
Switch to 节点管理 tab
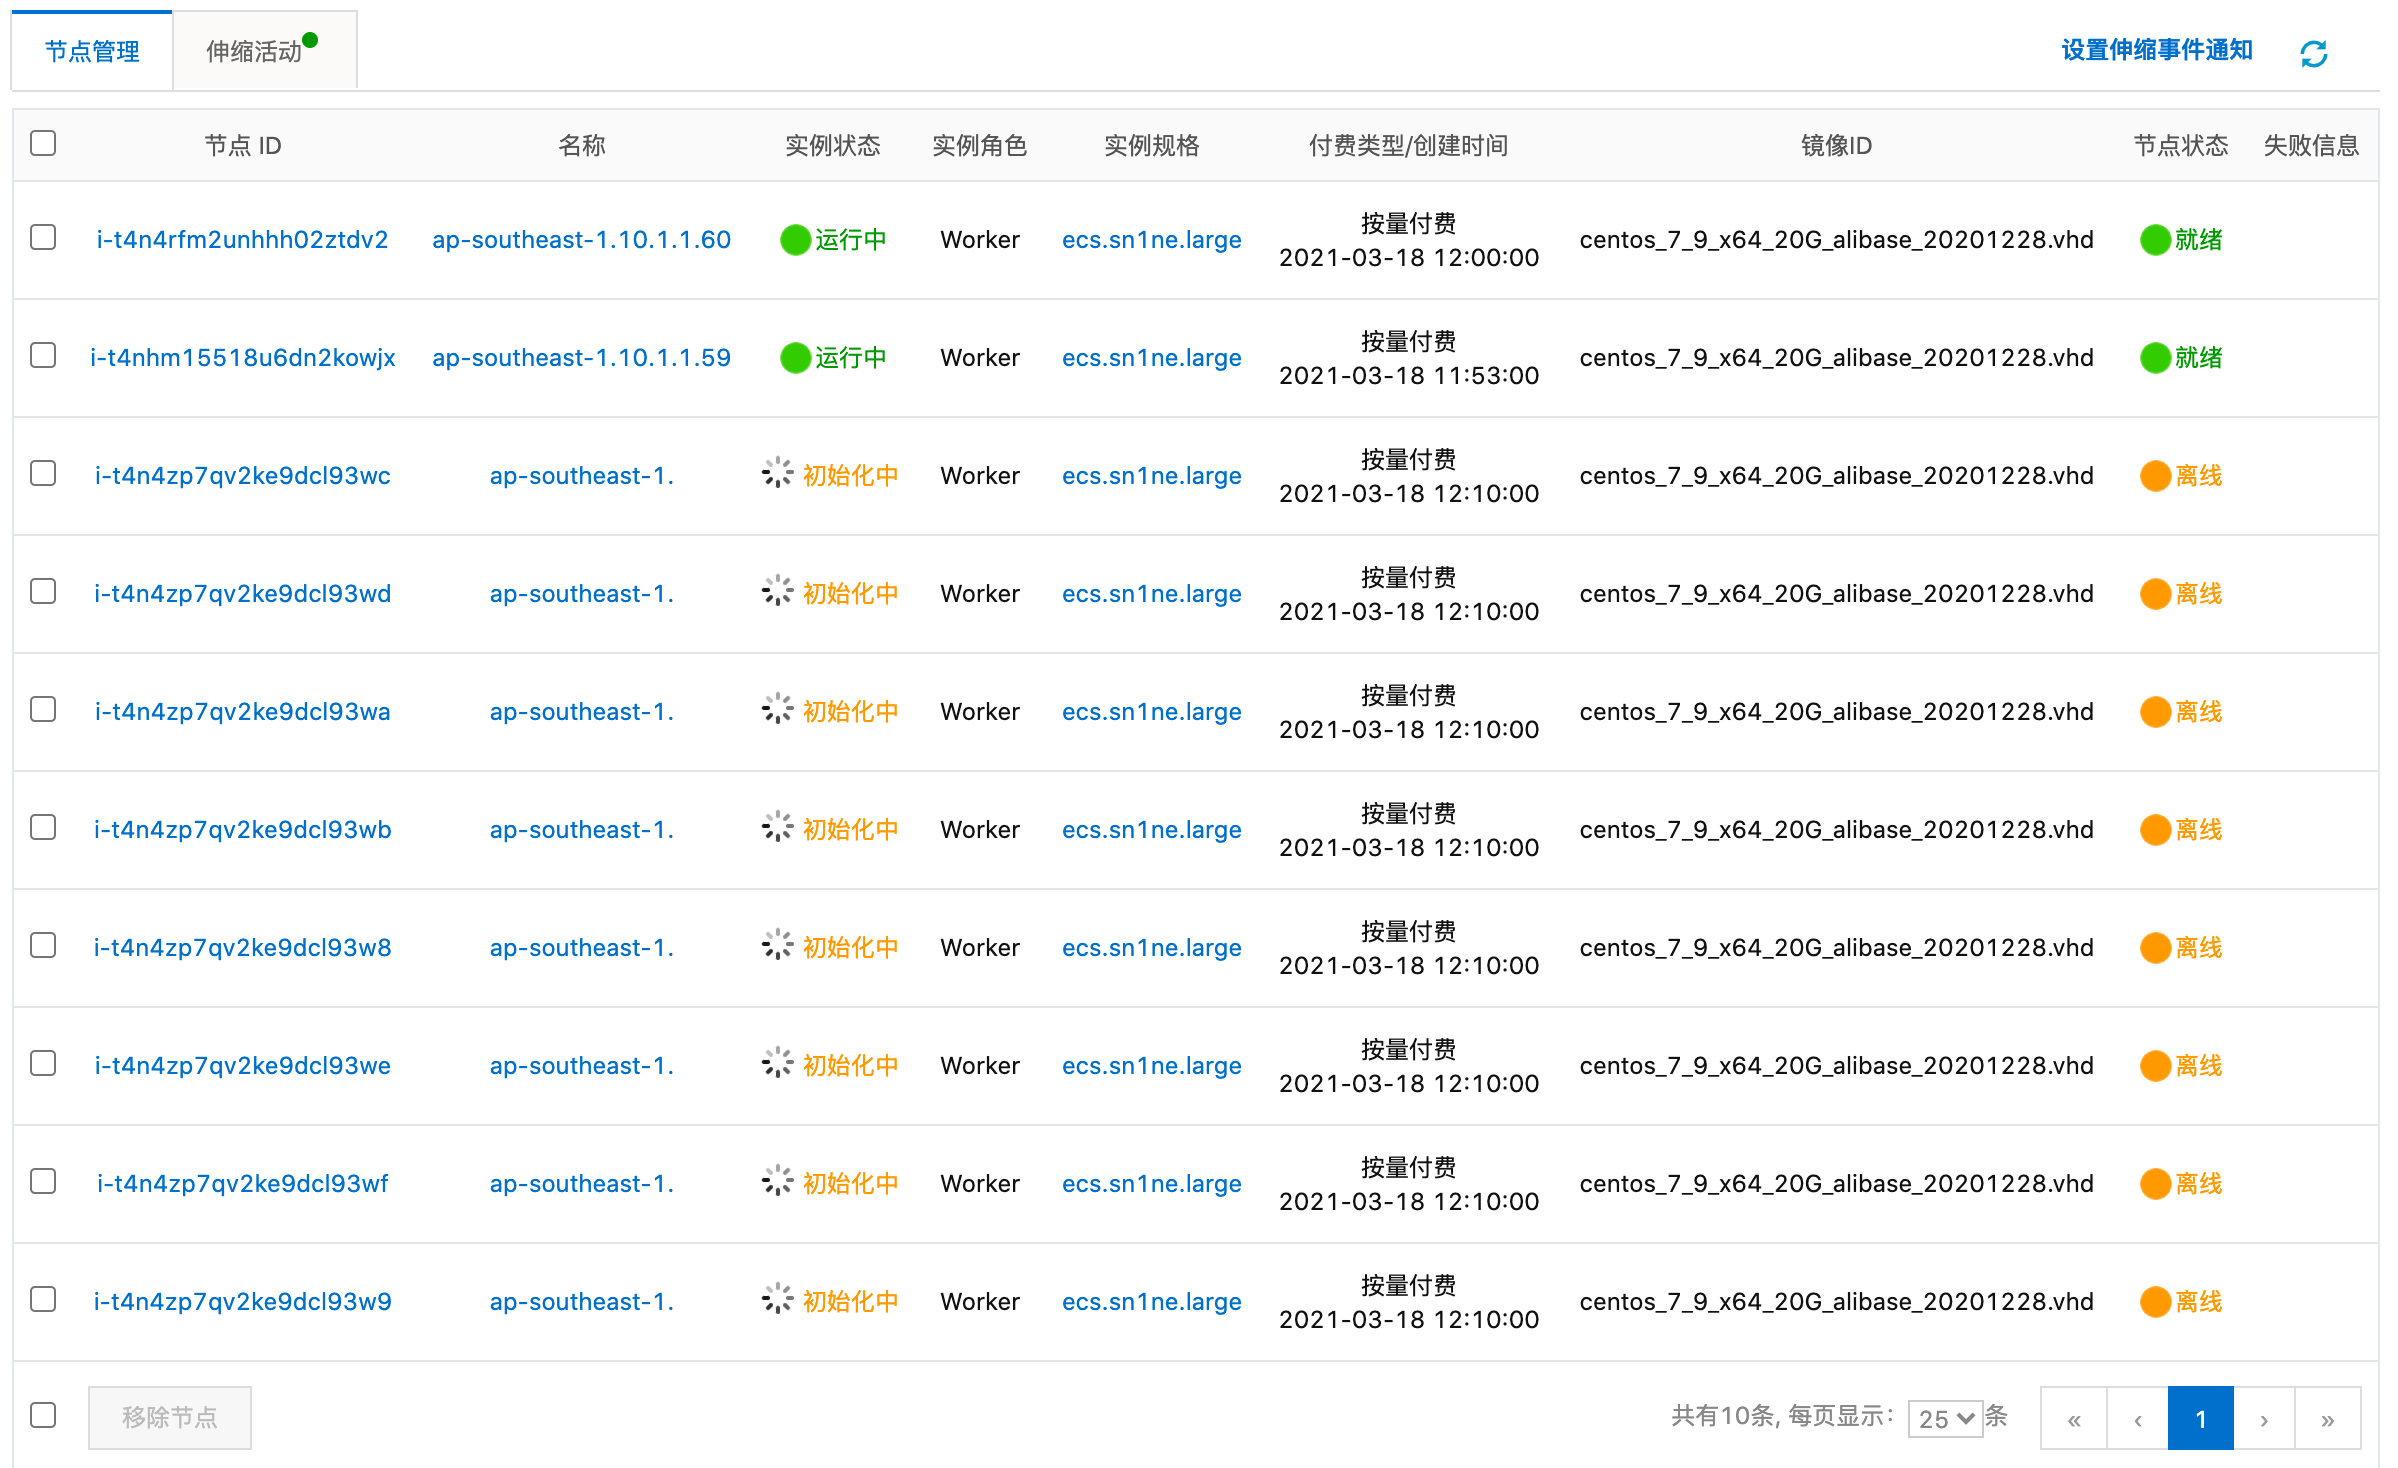pos(92,52)
